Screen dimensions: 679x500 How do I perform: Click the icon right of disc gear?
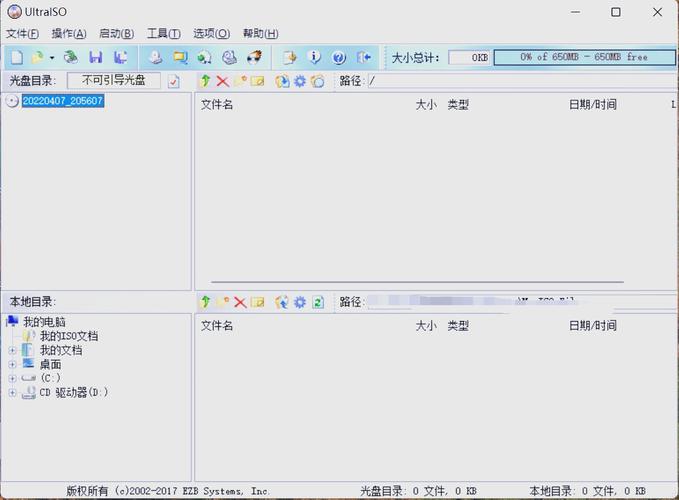[x=317, y=81]
